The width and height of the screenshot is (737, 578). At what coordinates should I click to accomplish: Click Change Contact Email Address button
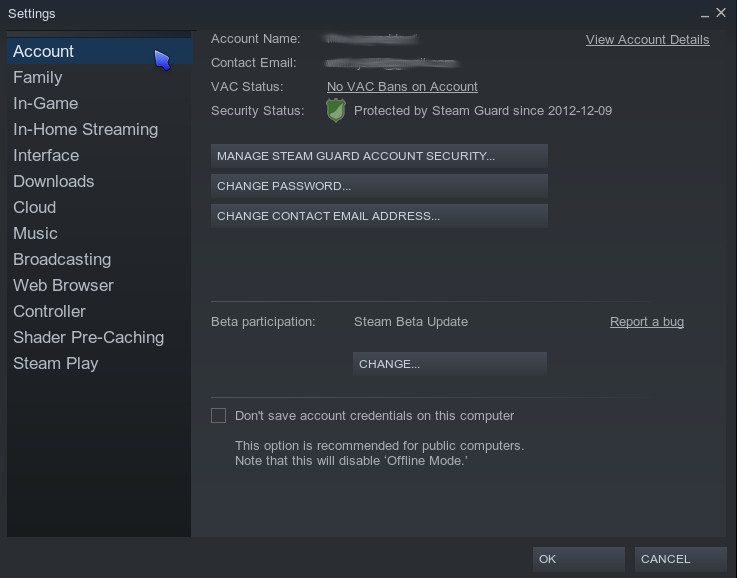point(379,216)
